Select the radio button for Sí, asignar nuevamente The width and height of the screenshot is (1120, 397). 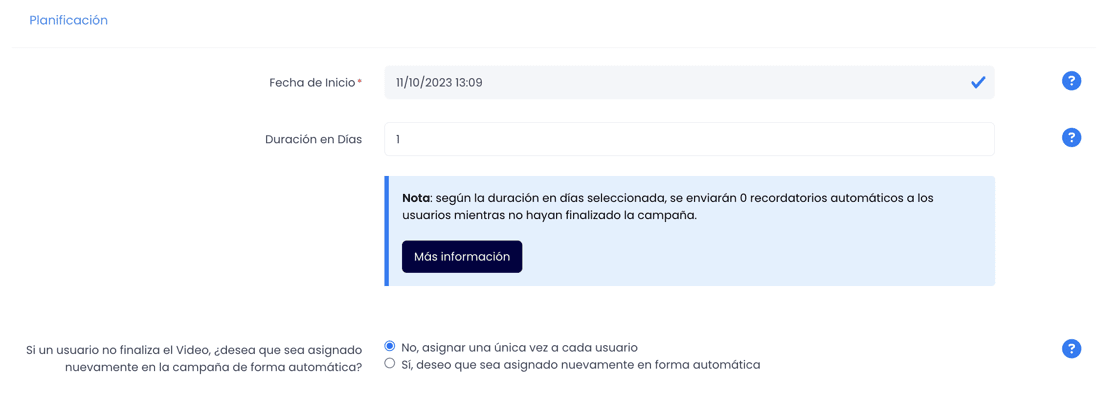pos(389,363)
